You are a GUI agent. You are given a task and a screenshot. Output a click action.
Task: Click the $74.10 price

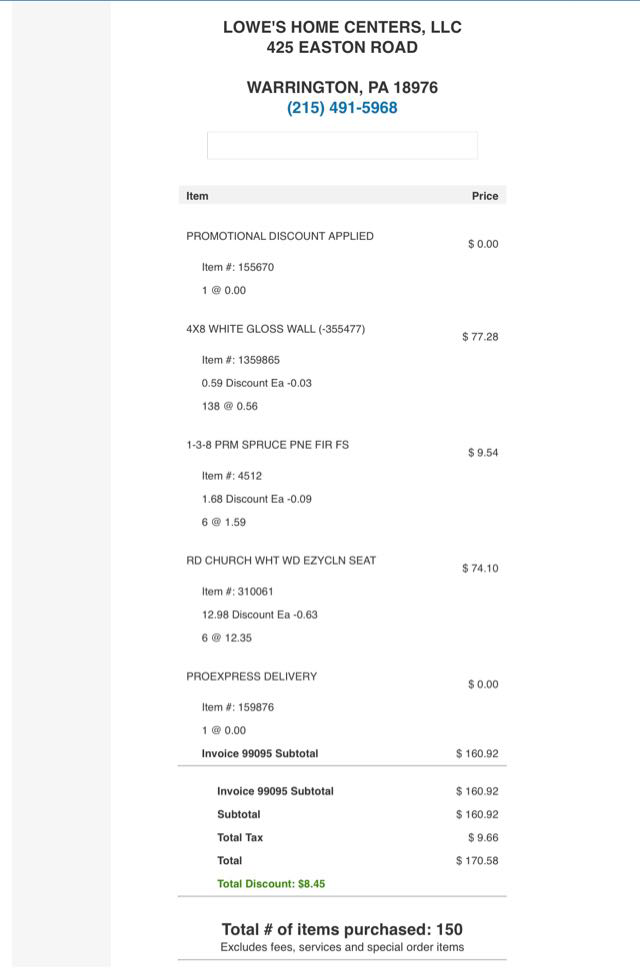(x=480, y=568)
